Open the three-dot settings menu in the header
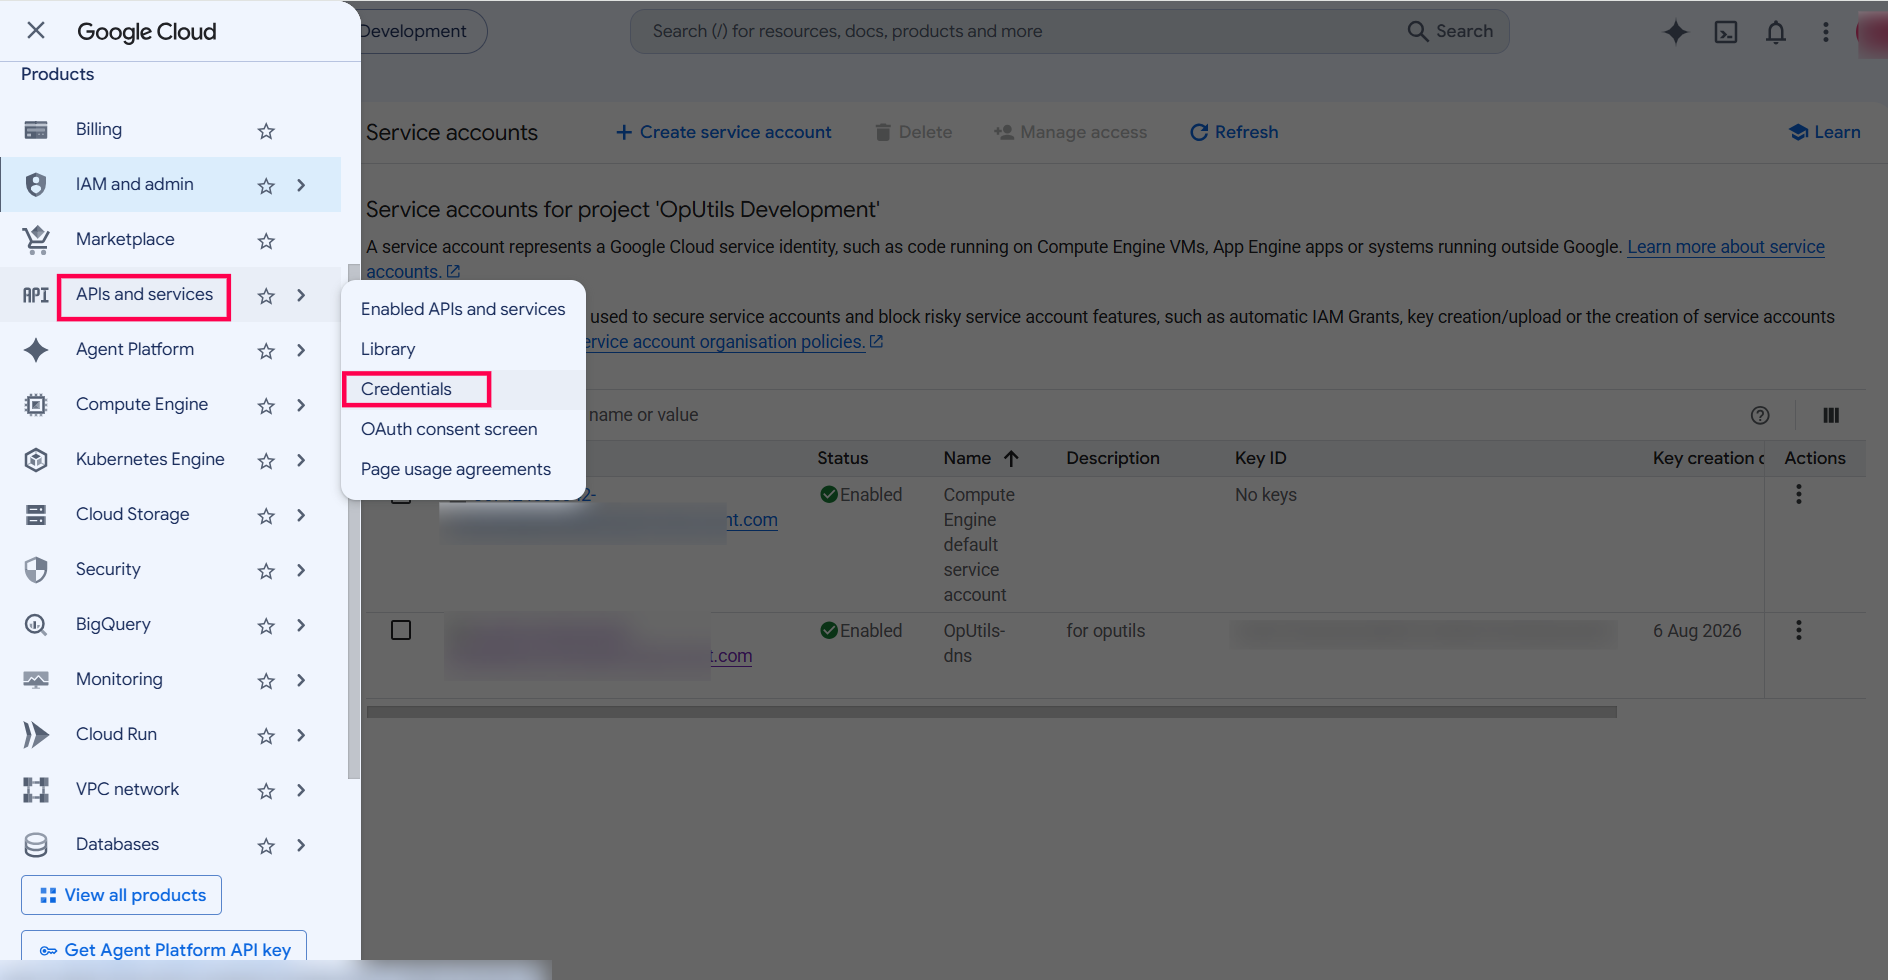 pyautogui.click(x=1826, y=32)
